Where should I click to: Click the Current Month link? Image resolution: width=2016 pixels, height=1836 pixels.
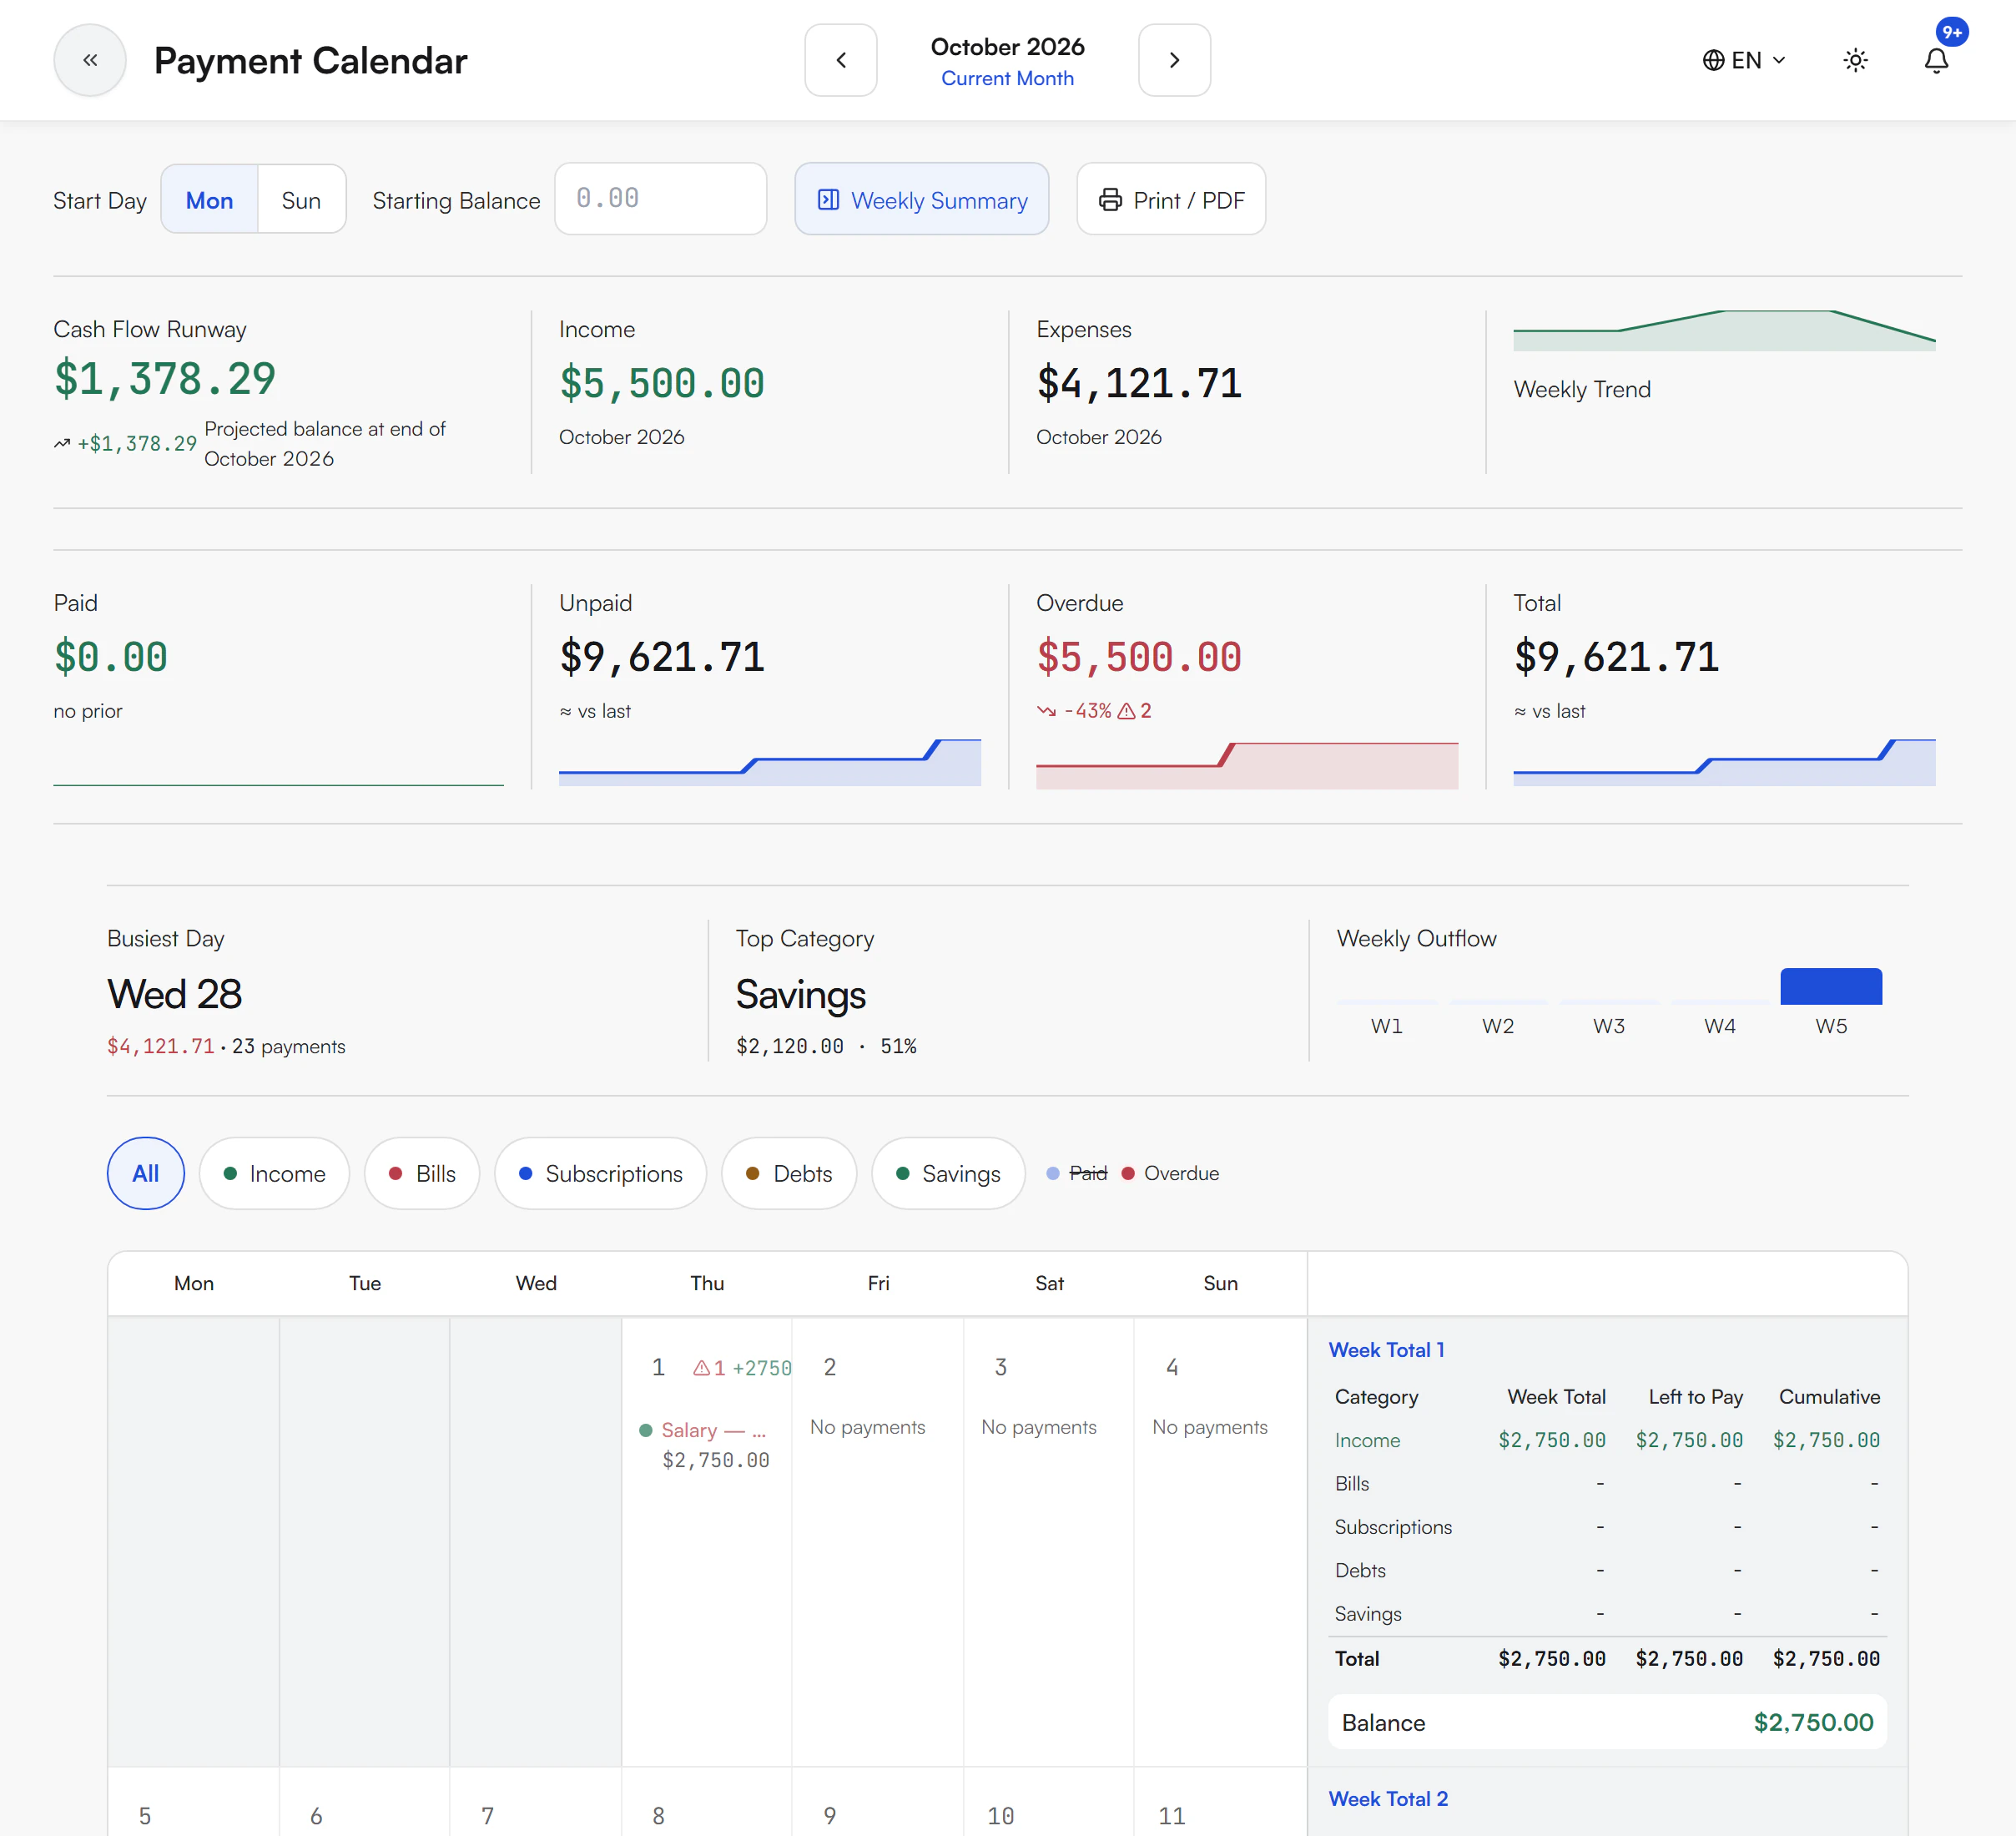(x=1007, y=78)
